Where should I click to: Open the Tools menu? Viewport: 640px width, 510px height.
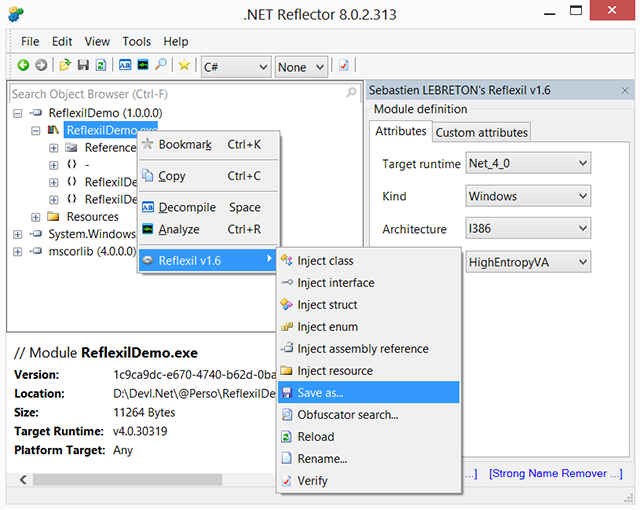[x=136, y=42]
